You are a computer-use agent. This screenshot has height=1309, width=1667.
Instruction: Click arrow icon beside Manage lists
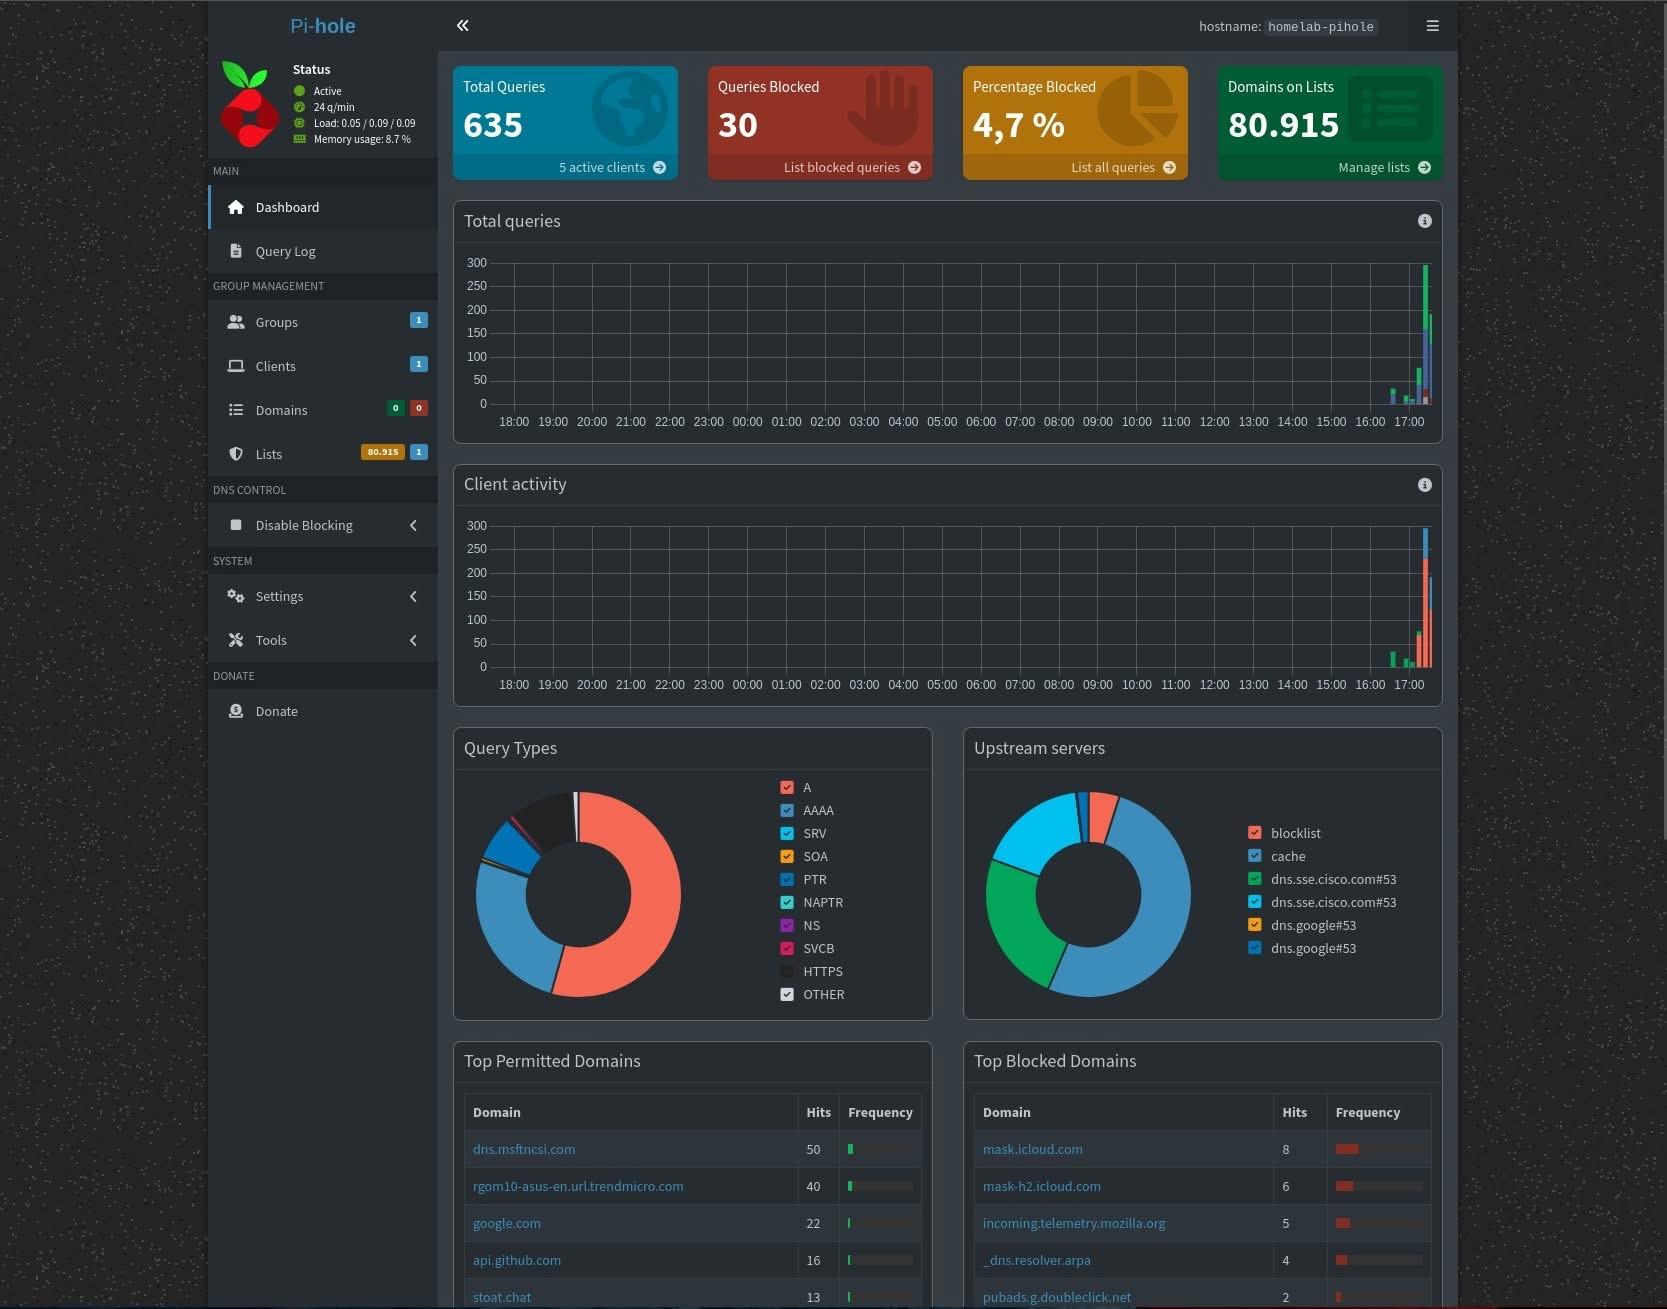1424,168
